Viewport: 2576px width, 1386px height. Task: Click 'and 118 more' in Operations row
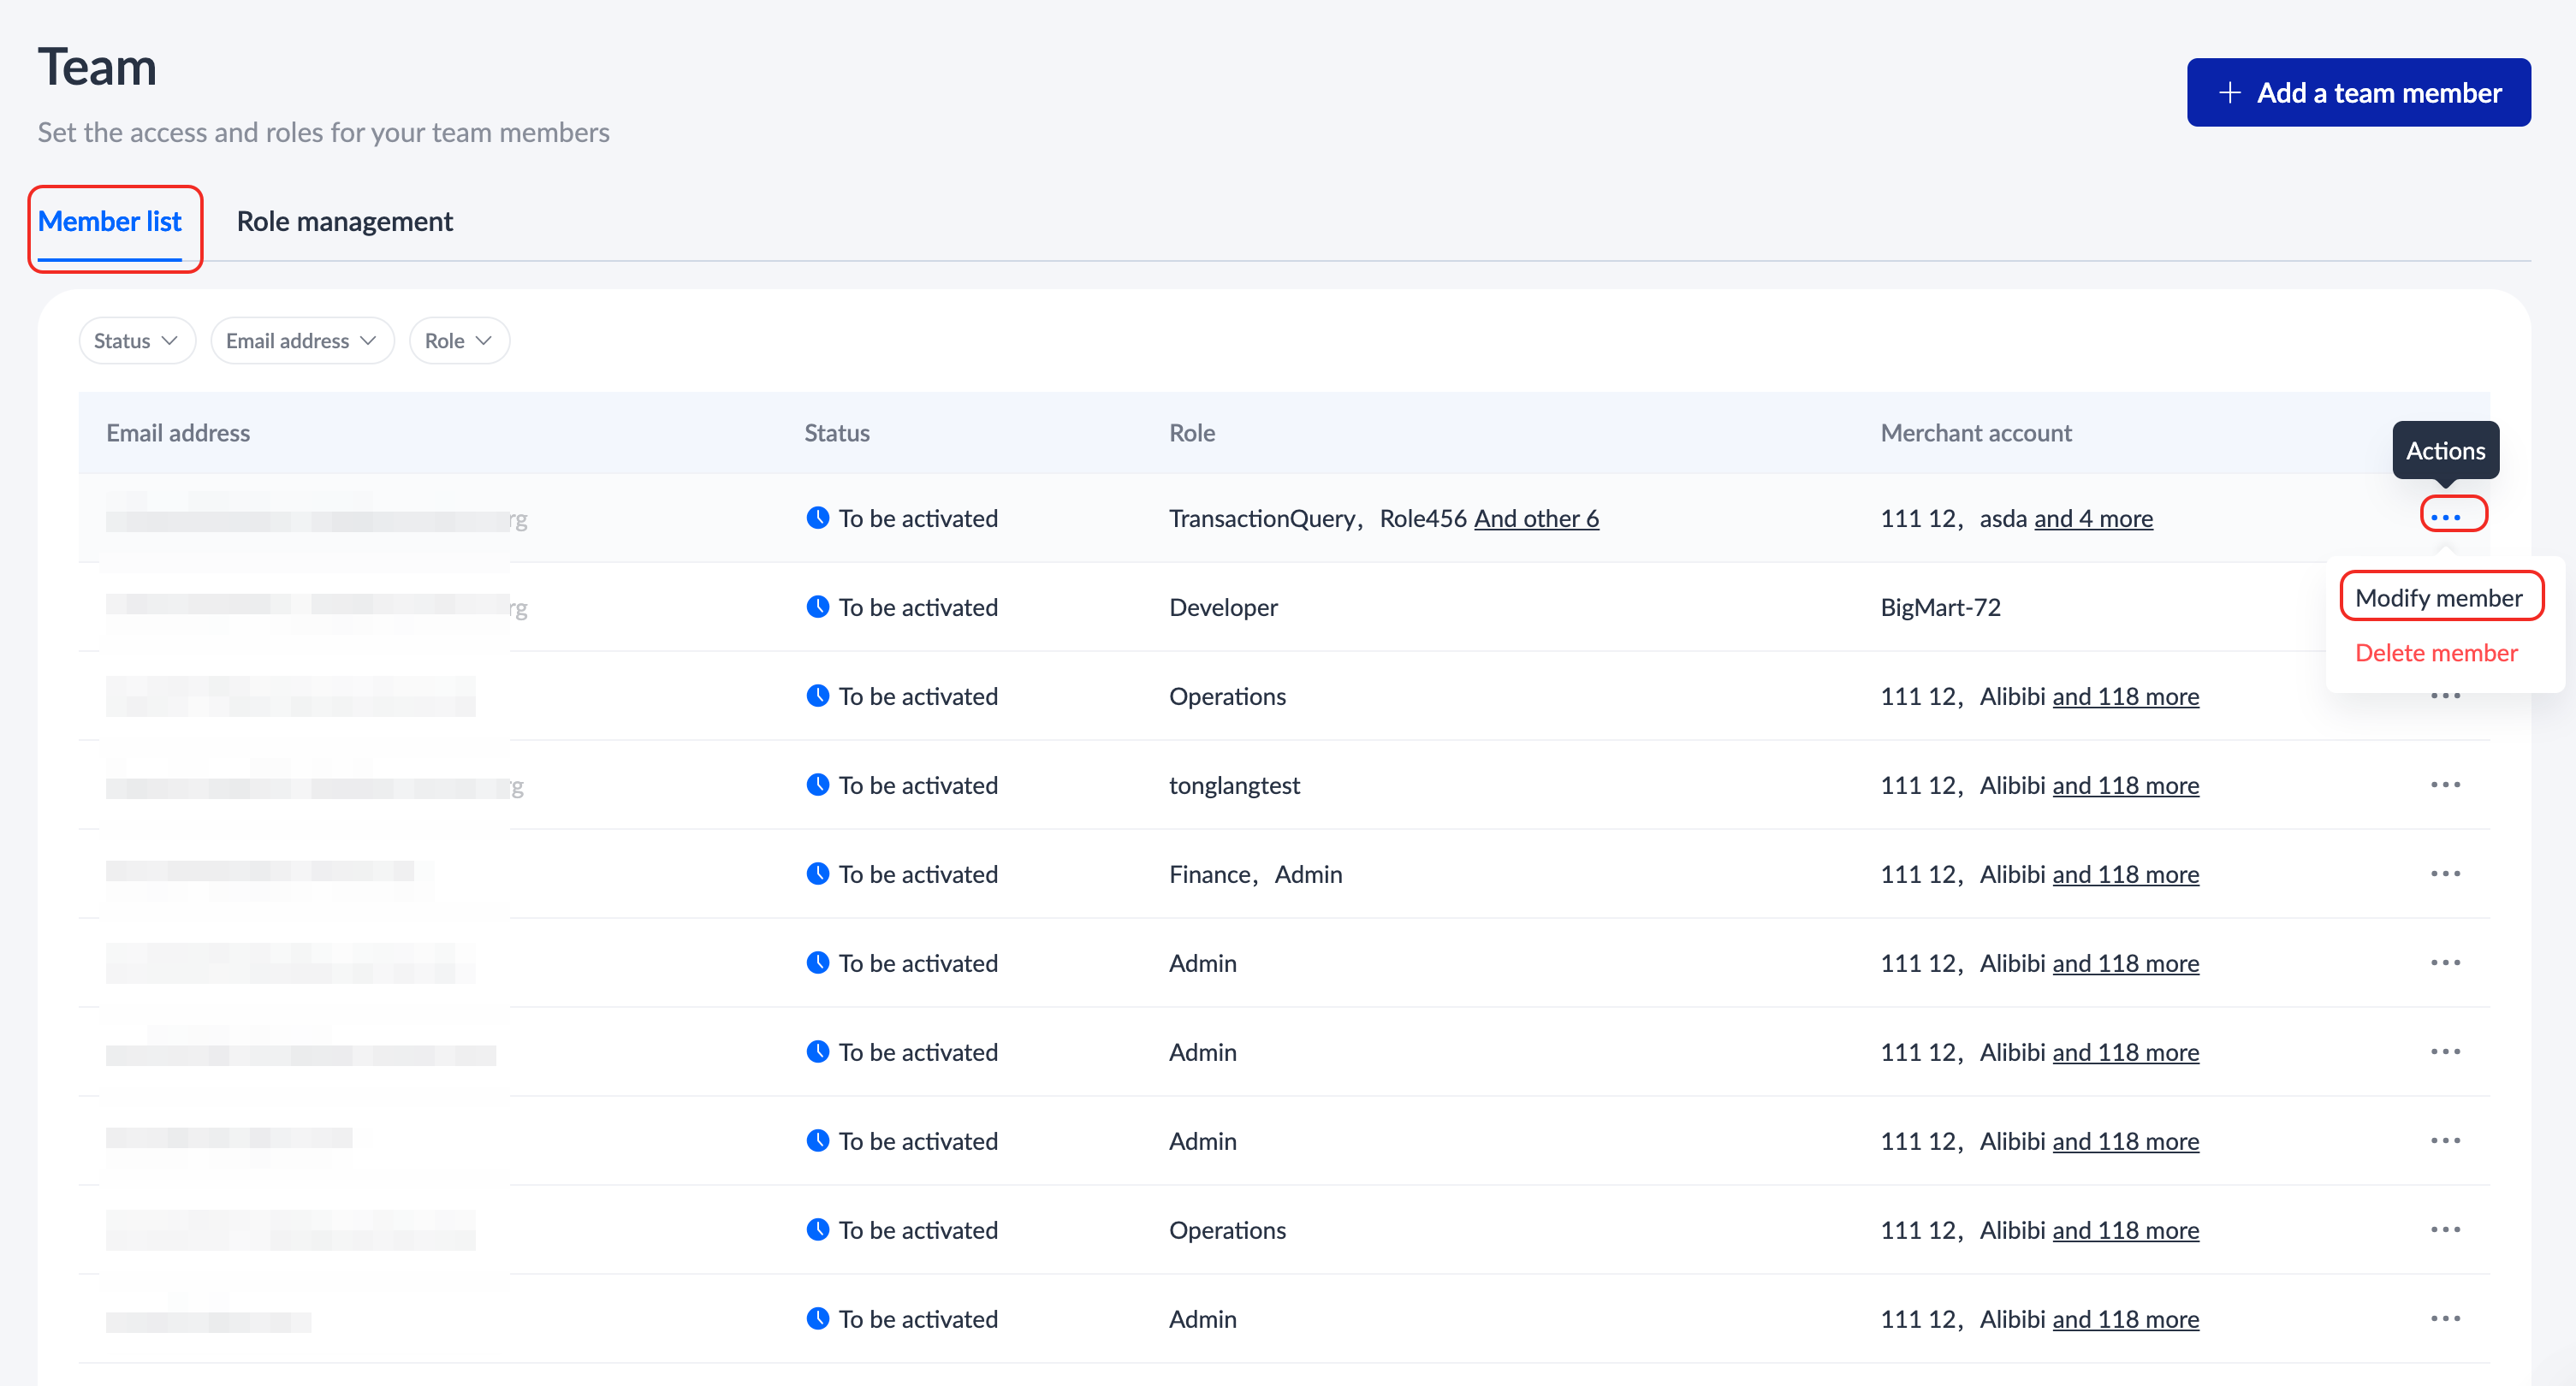click(2124, 696)
